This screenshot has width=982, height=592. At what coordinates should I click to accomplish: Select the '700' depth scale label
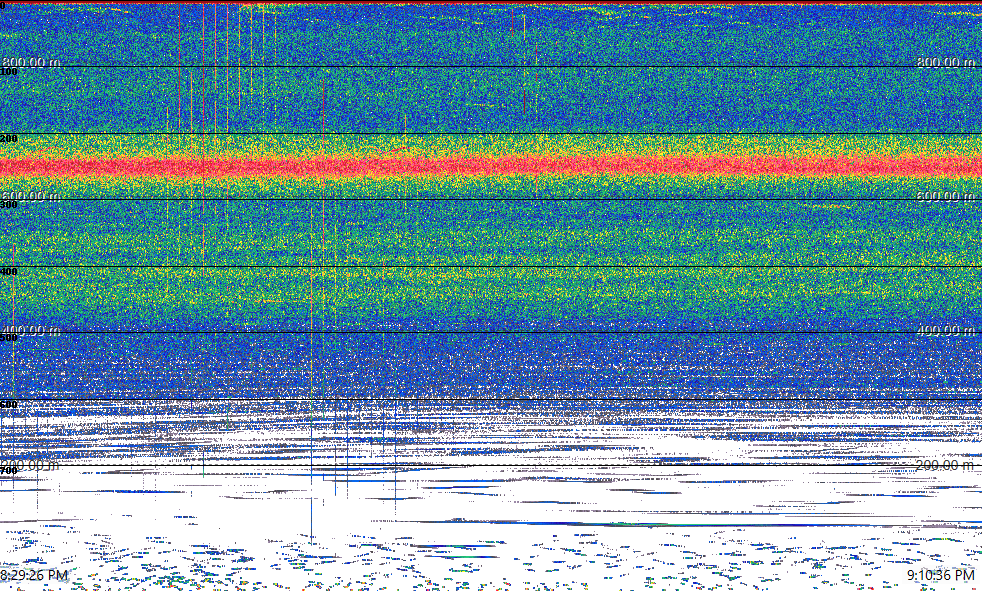[9, 470]
